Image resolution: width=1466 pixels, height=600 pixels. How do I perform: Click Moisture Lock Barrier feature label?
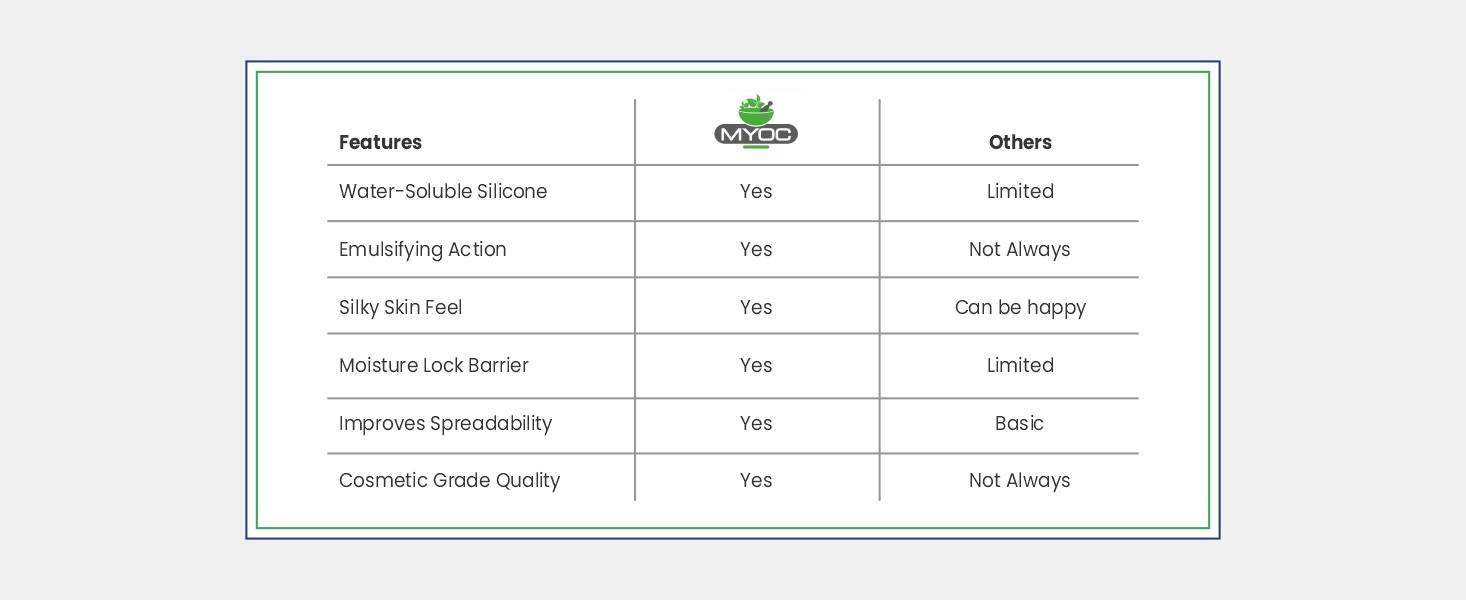[x=434, y=365]
